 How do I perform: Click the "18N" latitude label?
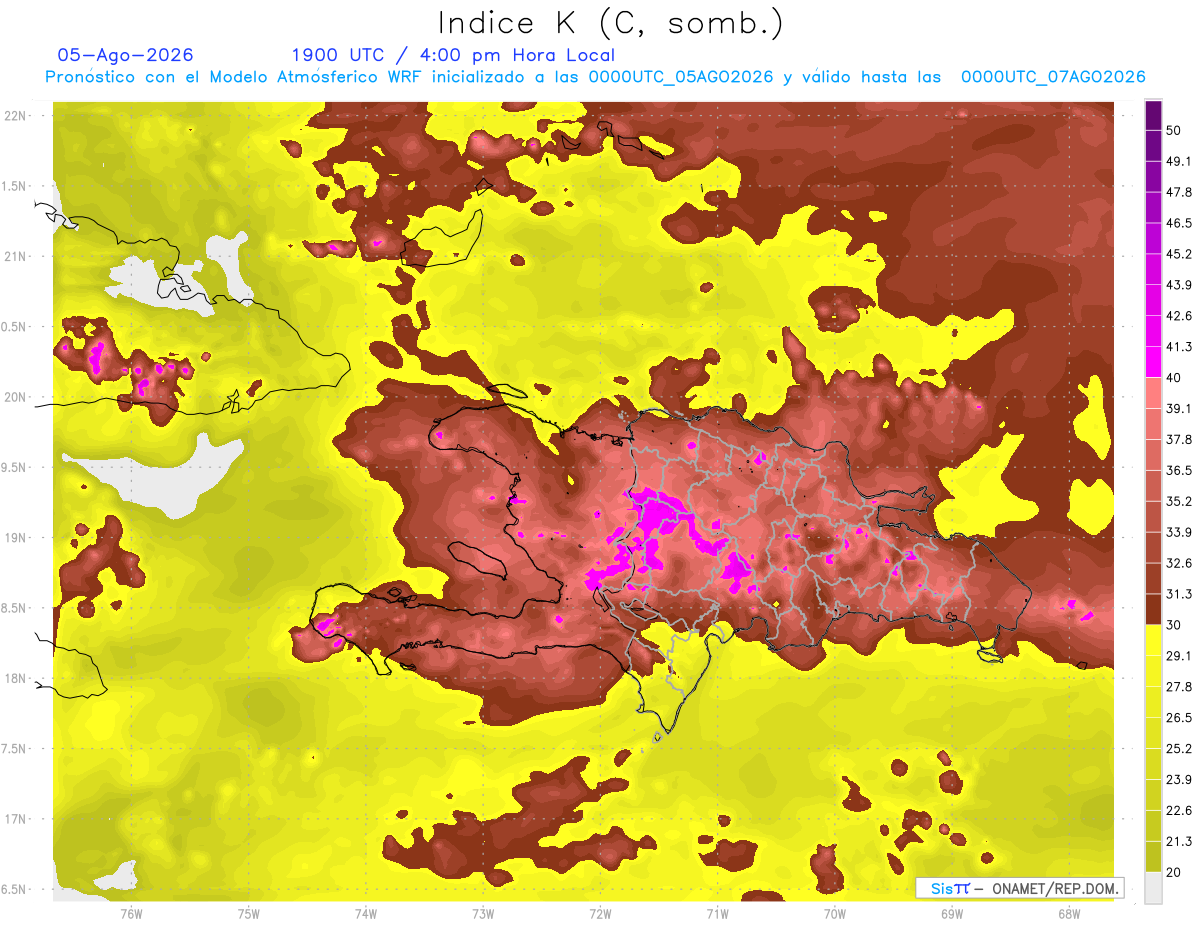point(17,678)
